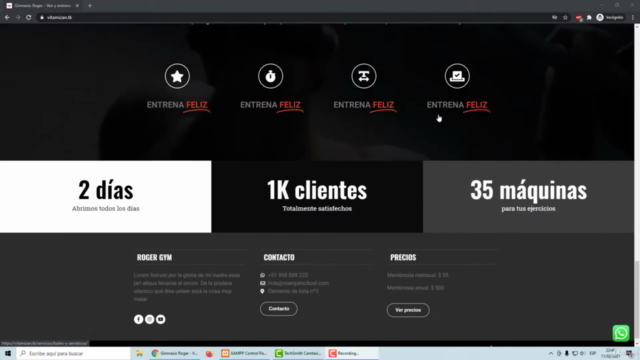The image size is (640, 360).
Task: Click the page vertical scrollbar thumb
Action: [x=637, y=300]
